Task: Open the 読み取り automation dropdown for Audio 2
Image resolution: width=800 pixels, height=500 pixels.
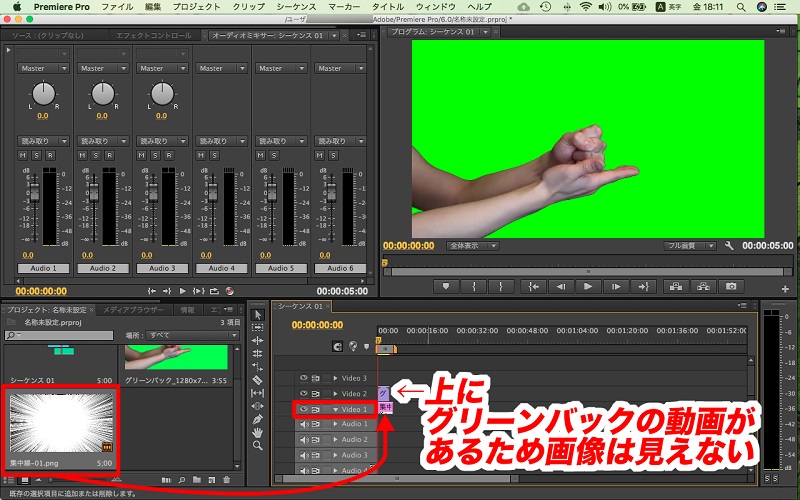Action: [103, 141]
